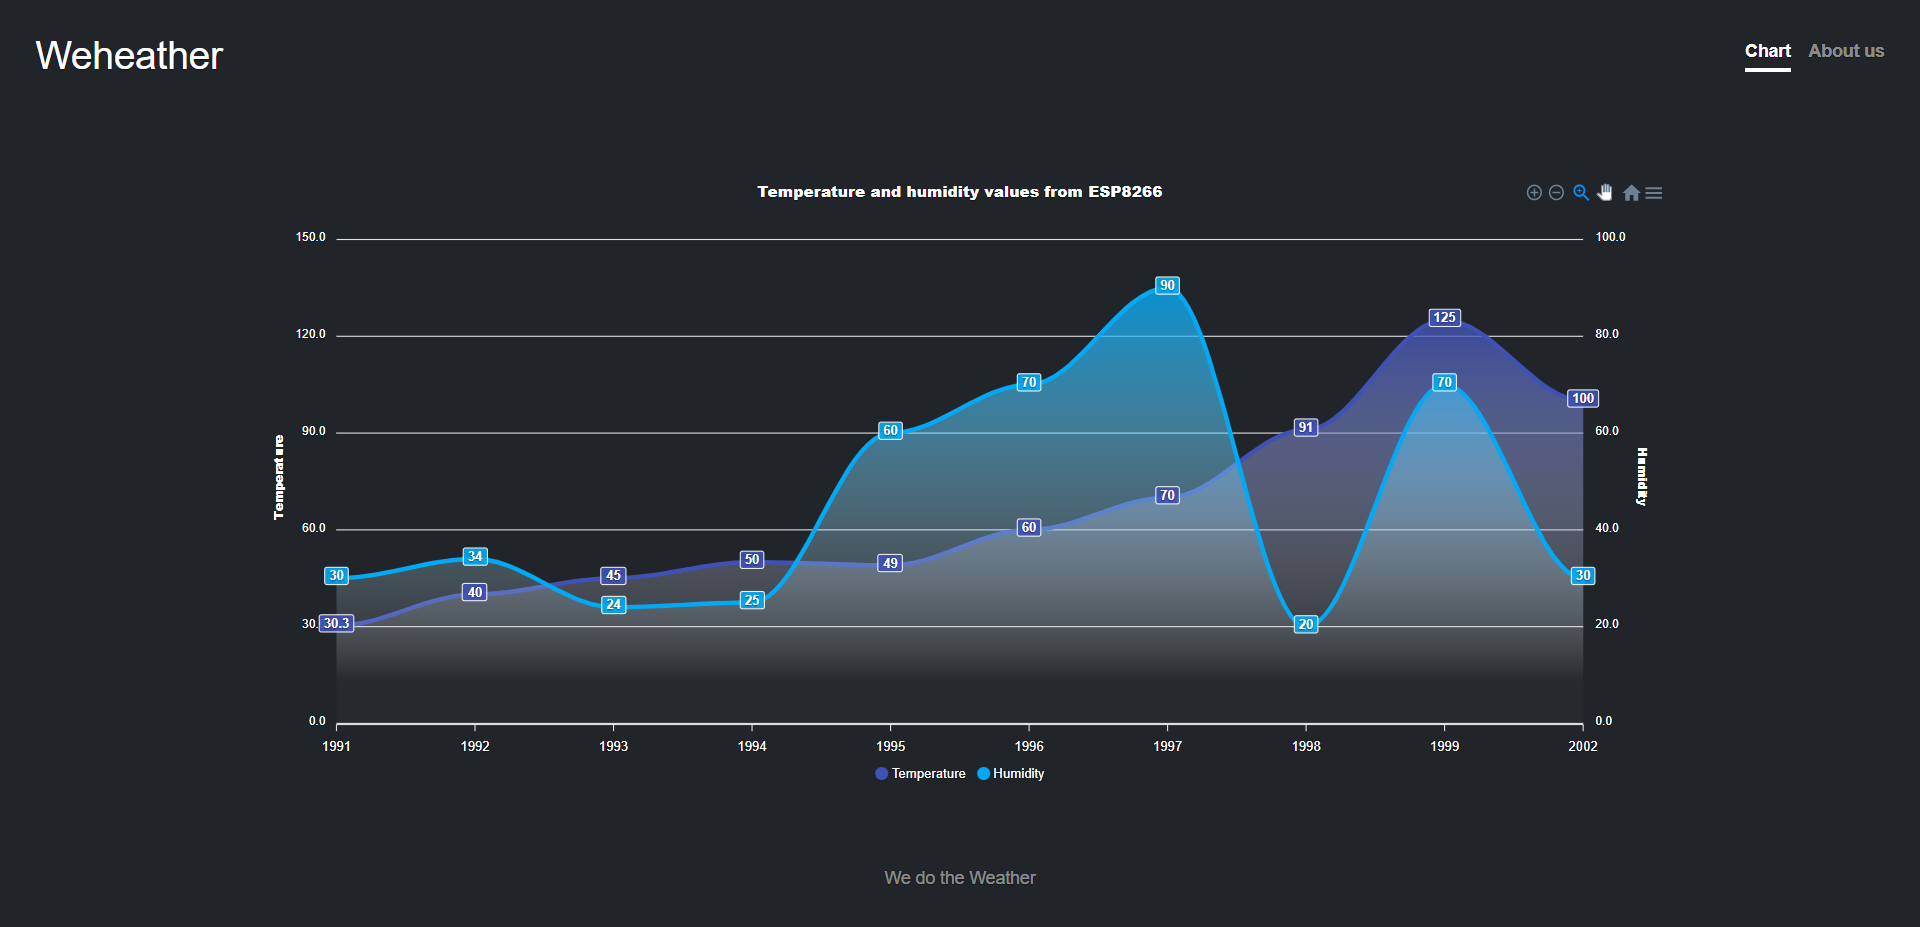
Task: Activate the panning hand tool
Action: tap(1605, 193)
